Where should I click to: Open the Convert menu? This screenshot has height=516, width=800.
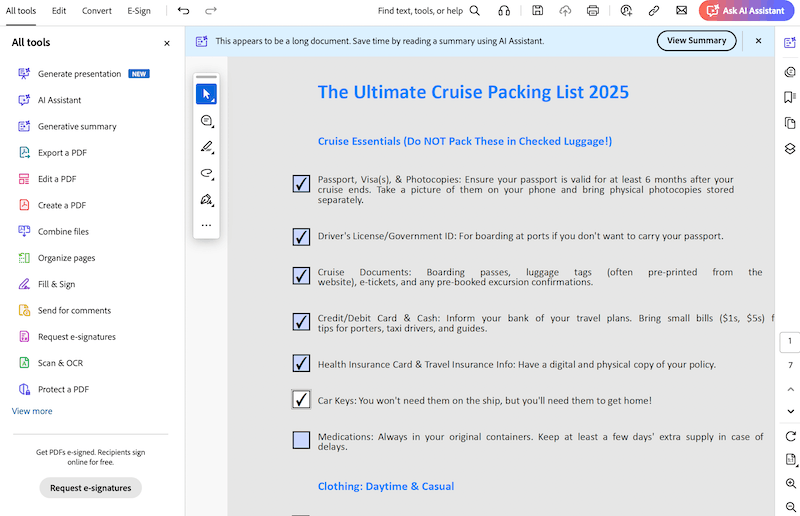coord(97,10)
